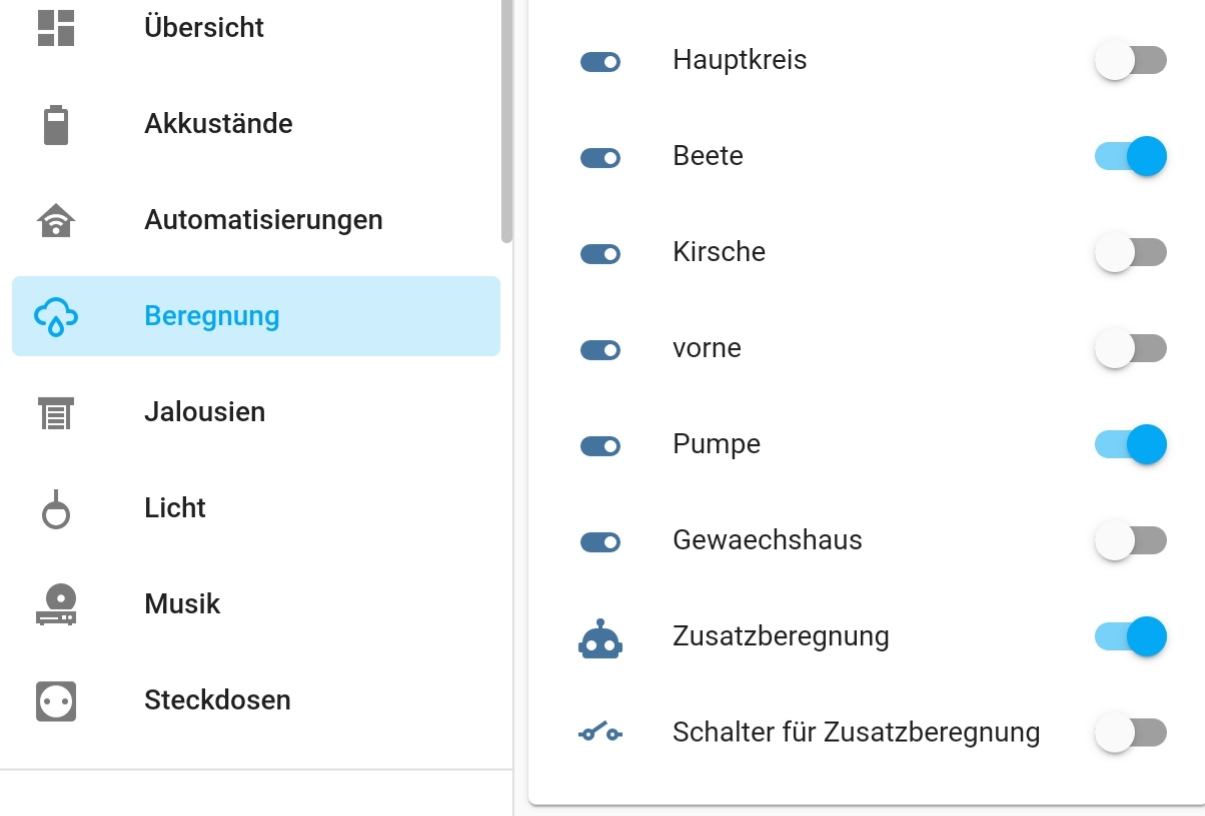This screenshot has width=1205, height=816.
Task: Open the vorne entity details
Action: point(707,349)
